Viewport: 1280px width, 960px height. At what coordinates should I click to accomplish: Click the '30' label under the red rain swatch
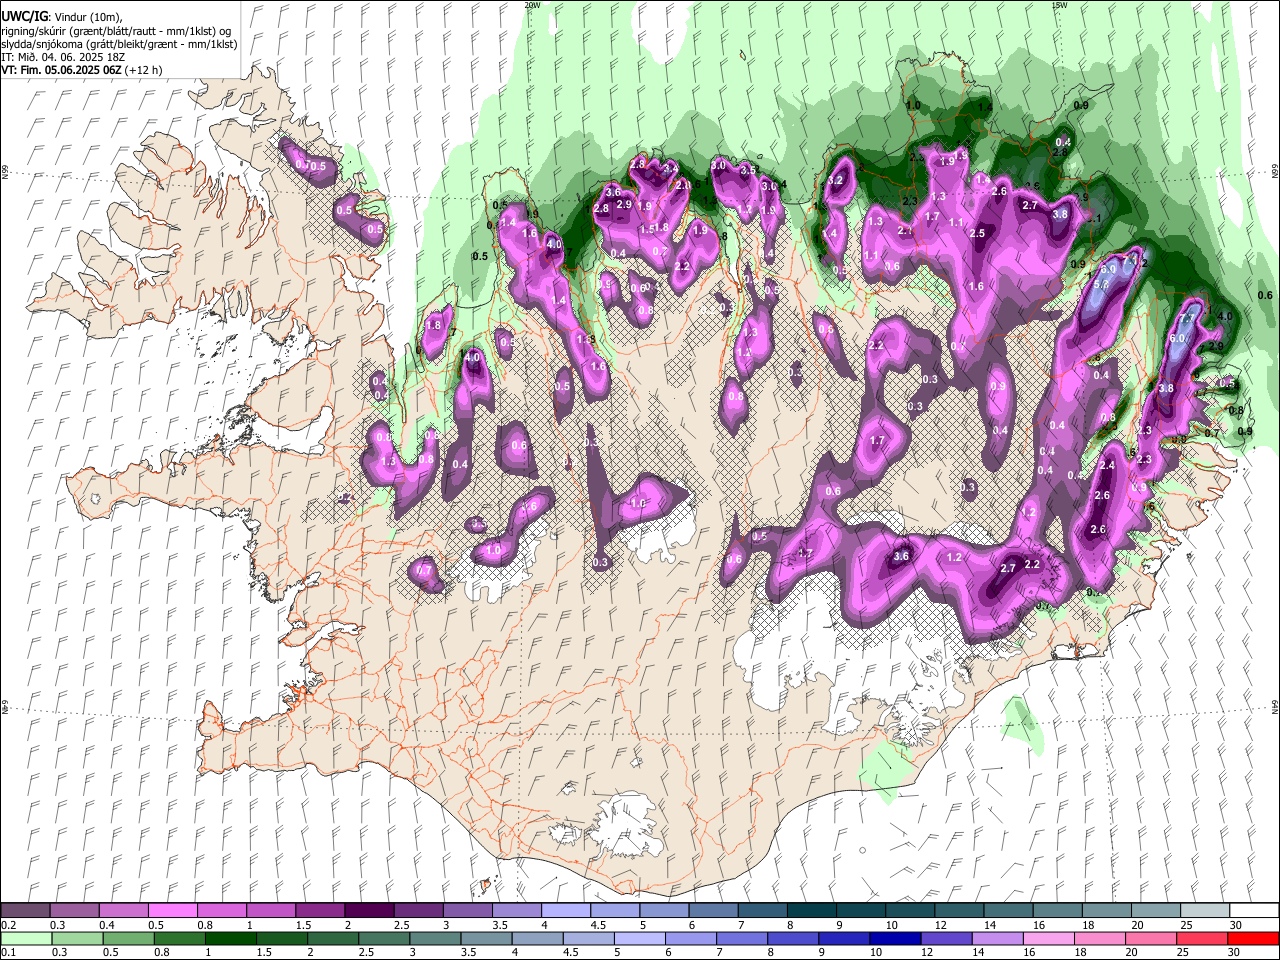1235,953
